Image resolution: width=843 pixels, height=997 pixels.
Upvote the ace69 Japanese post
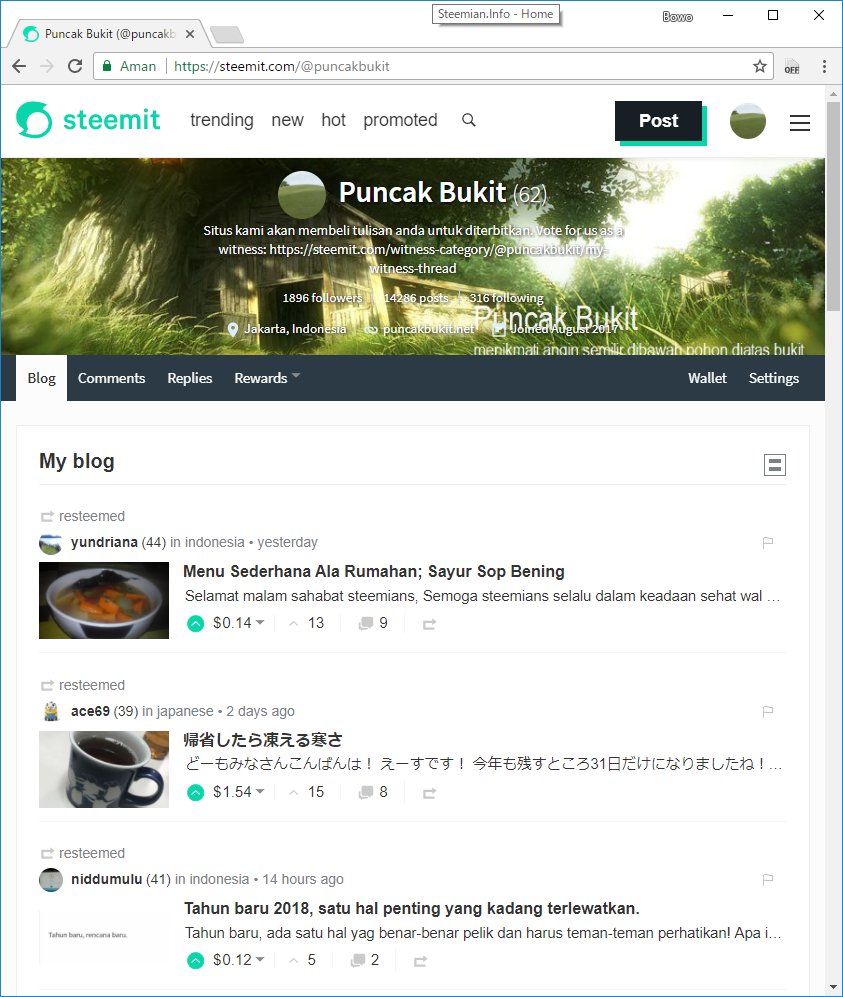(196, 793)
